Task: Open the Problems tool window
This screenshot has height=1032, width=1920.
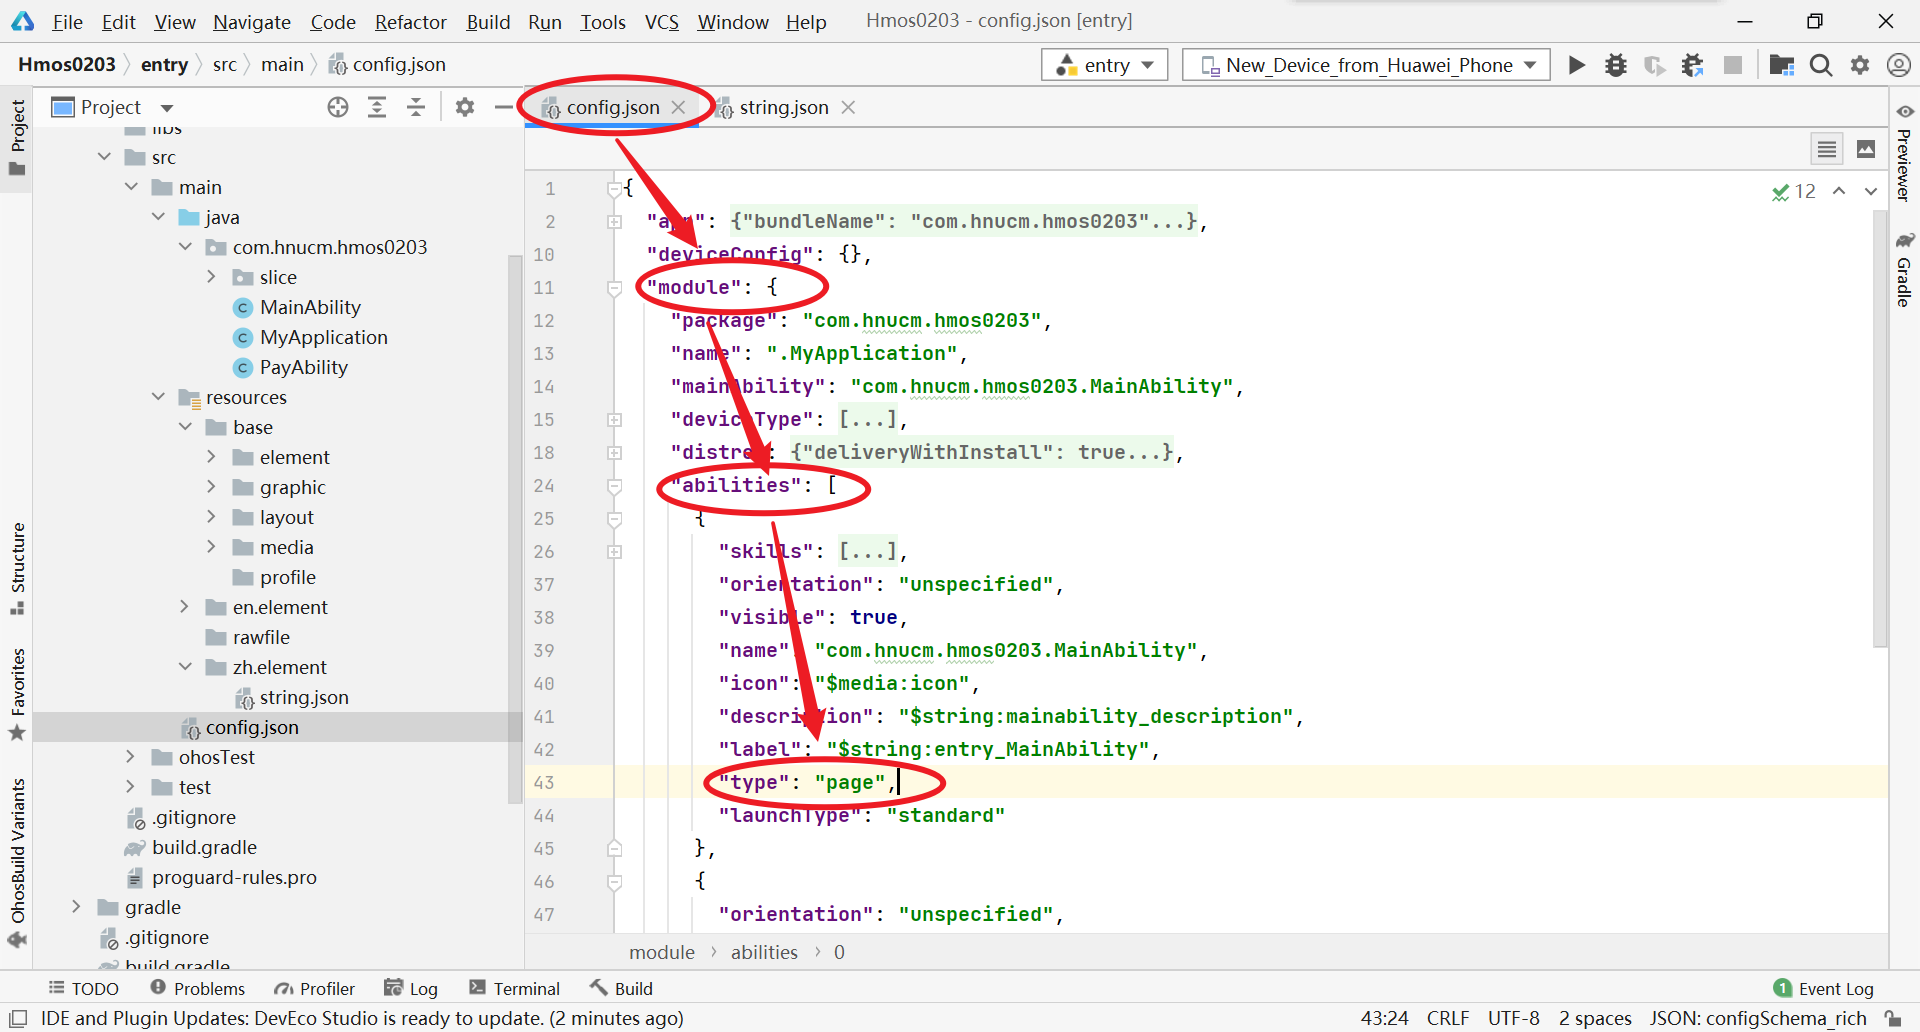Action: pos(197,988)
